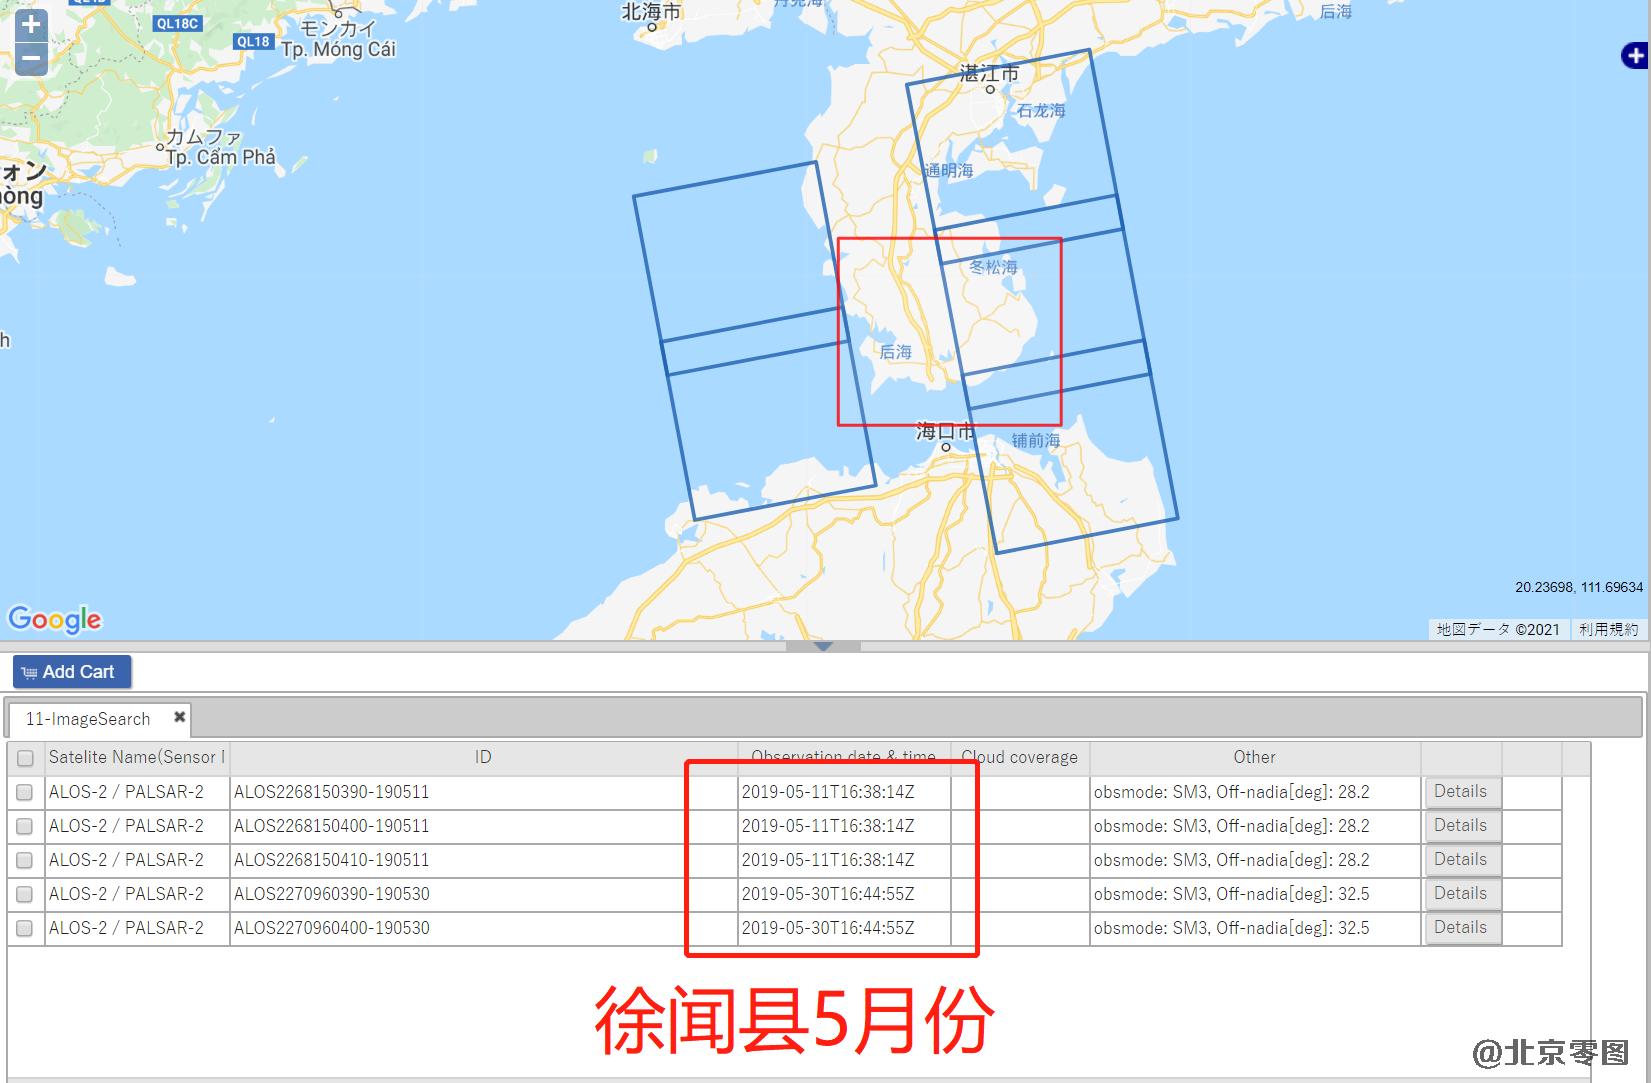Open Details for ALOS2270960400-190530
The image size is (1651, 1083).
coord(1461,927)
